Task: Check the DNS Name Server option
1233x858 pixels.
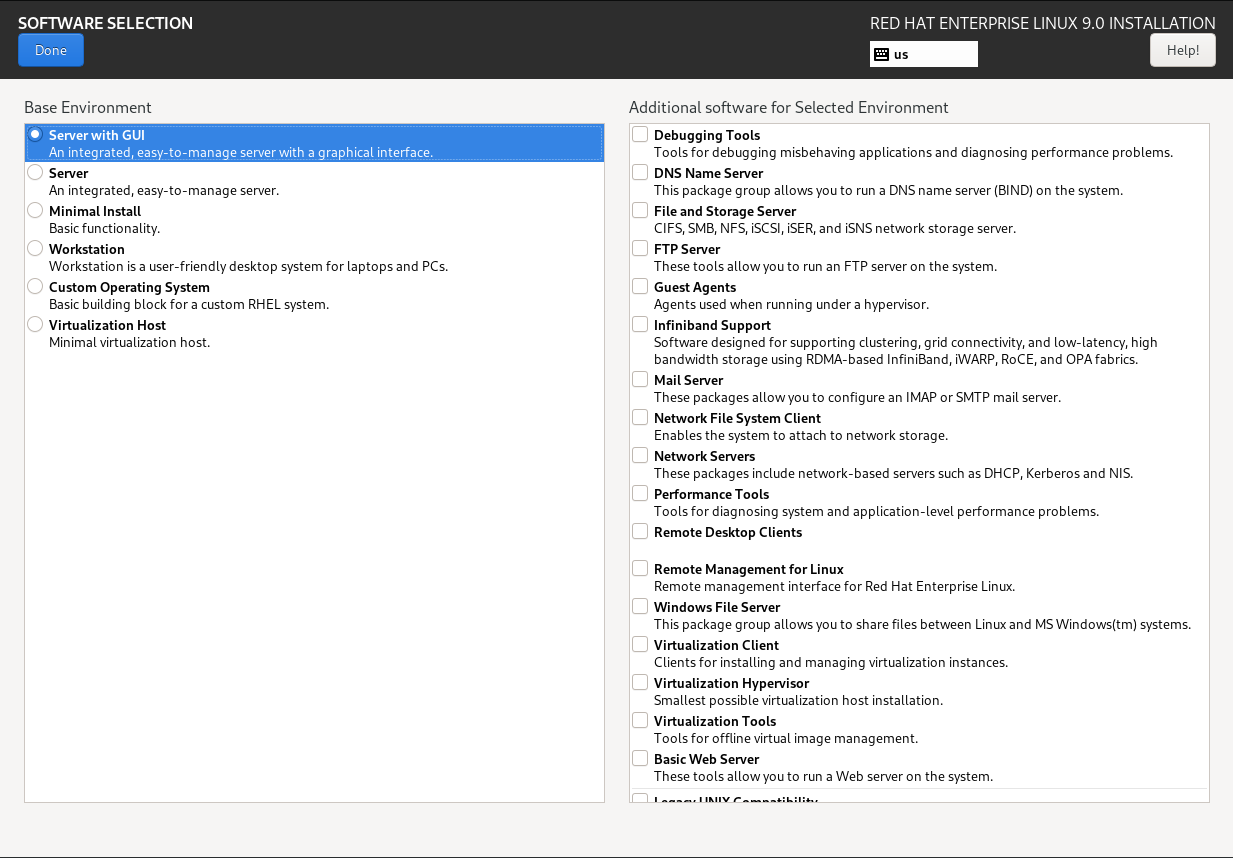Action: [640, 173]
